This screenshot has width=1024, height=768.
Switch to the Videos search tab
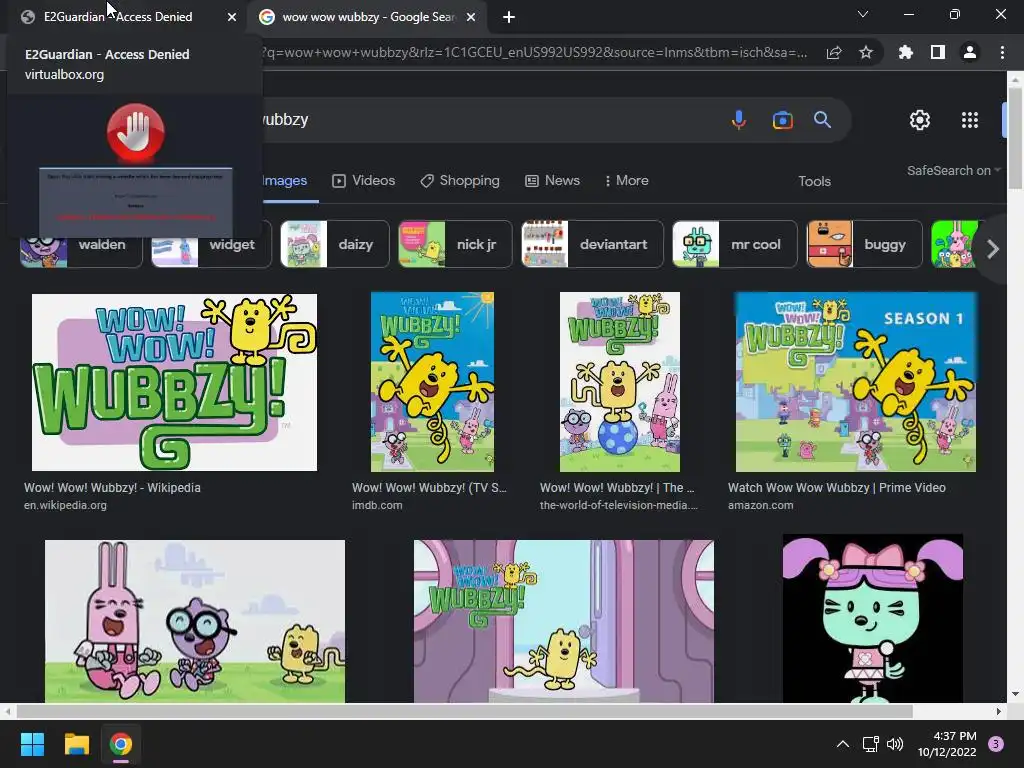click(364, 181)
